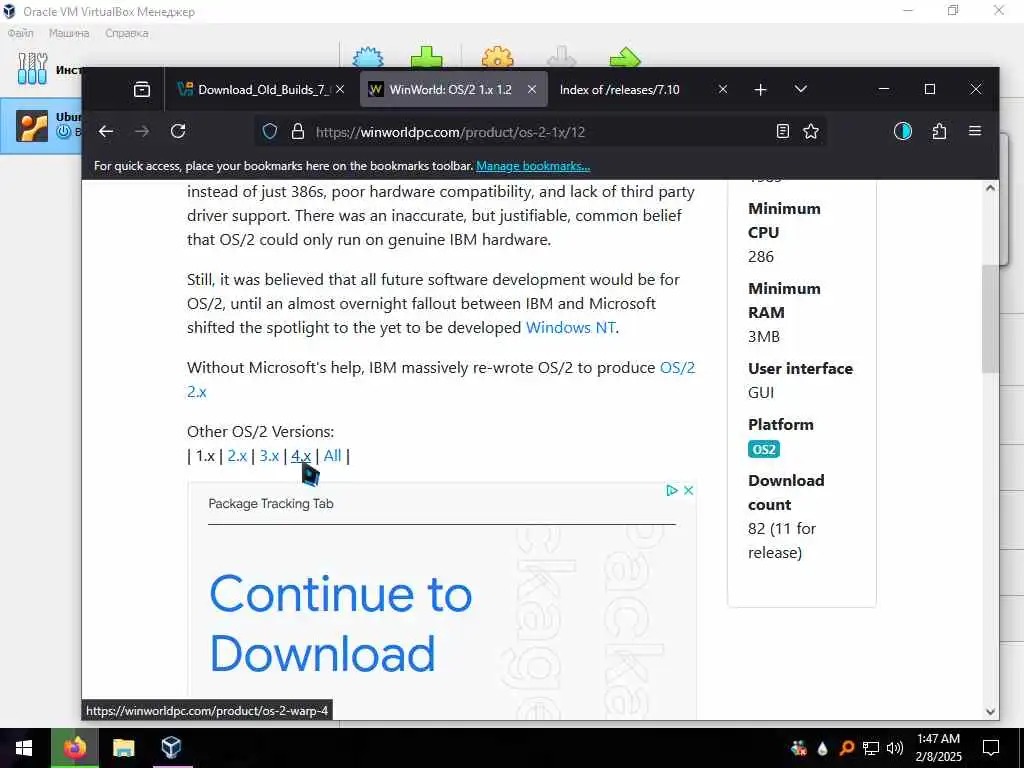Screen dimensions: 1024x768
Task: Close the Index of /releases tab
Action: [x=723, y=89]
